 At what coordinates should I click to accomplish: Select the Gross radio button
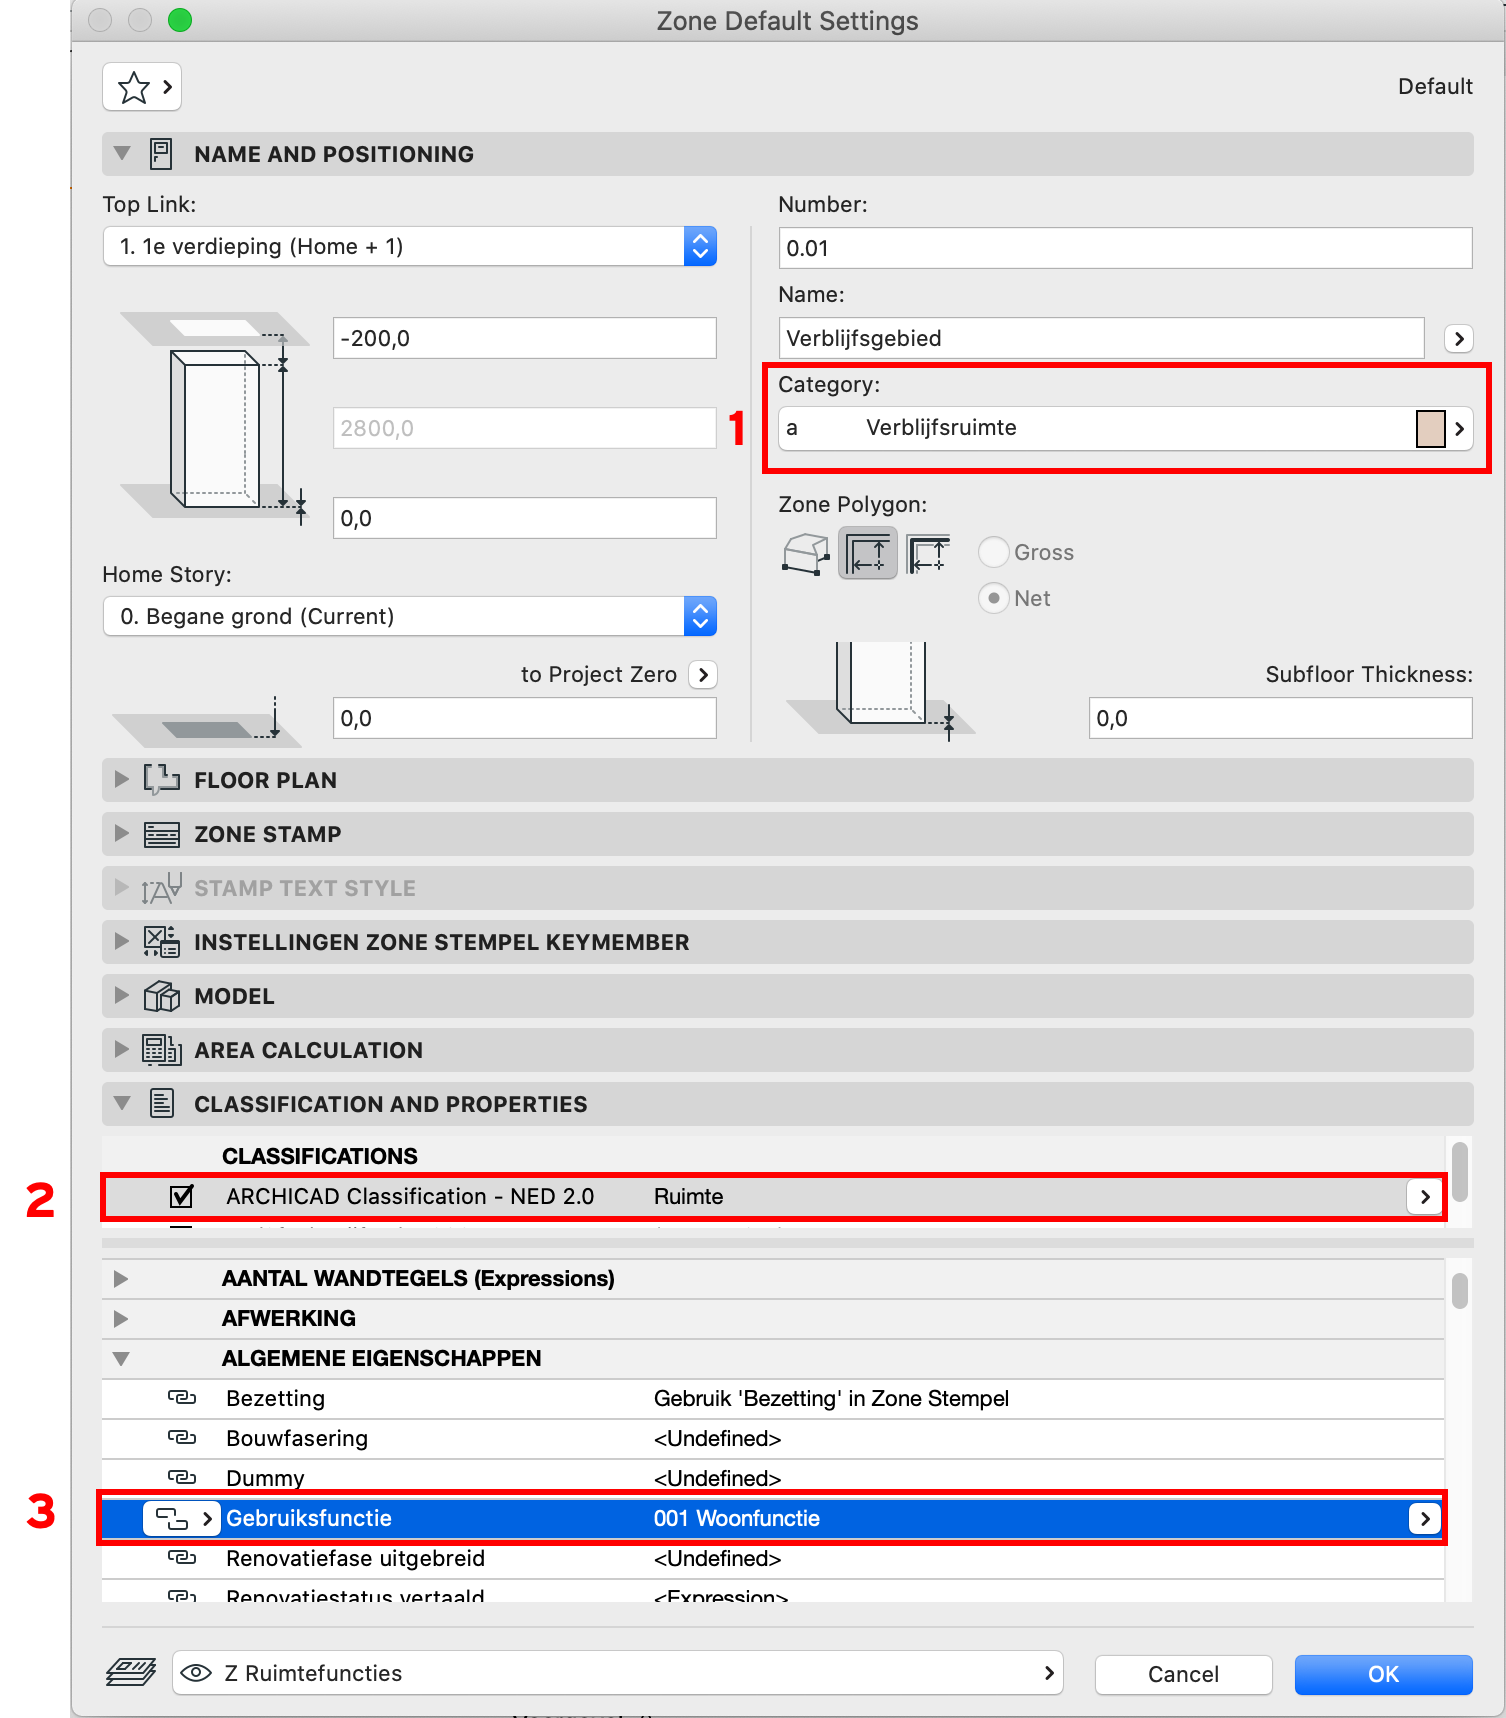point(993,552)
